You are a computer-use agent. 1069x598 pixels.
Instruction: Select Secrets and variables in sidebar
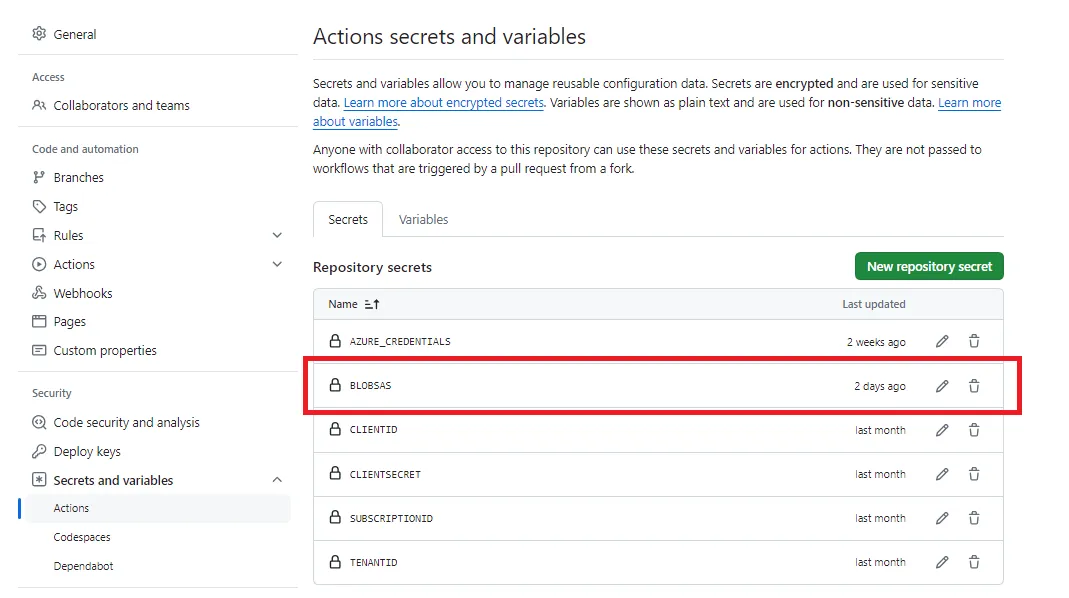113,480
